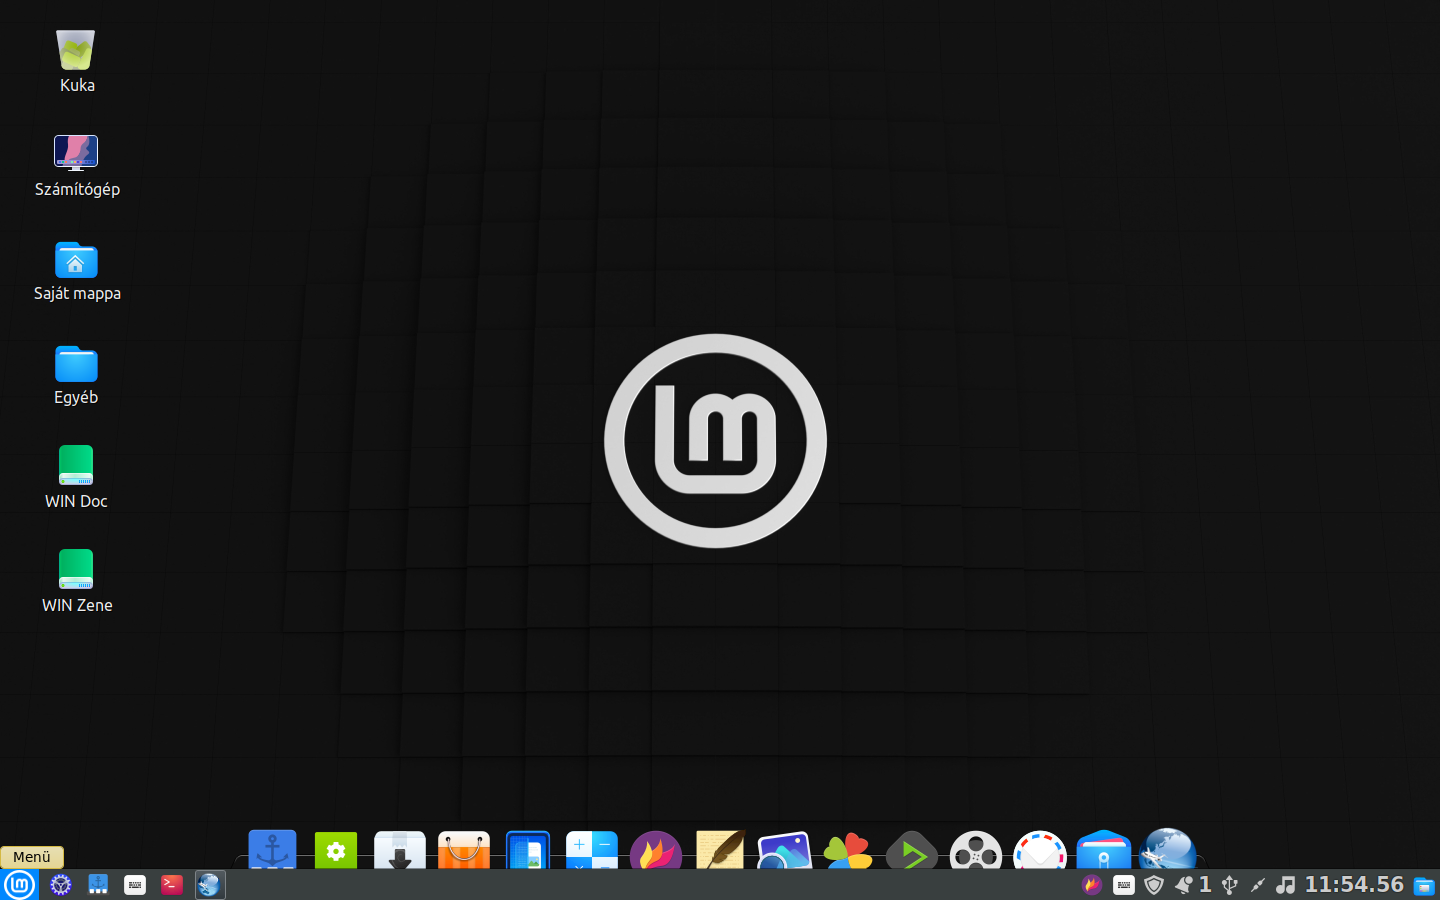1440x900 pixels.
Task: Click the purple flame tray icon
Action: 1092,885
